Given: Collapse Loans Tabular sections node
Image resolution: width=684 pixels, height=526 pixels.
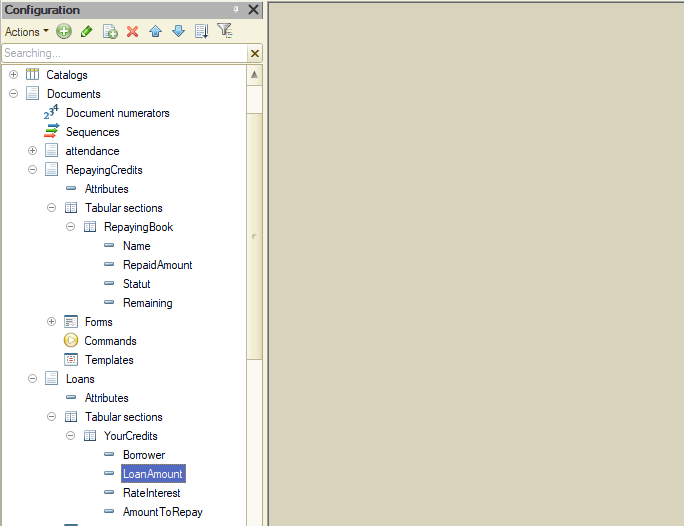Looking at the screenshot, I should tap(51, 417).
